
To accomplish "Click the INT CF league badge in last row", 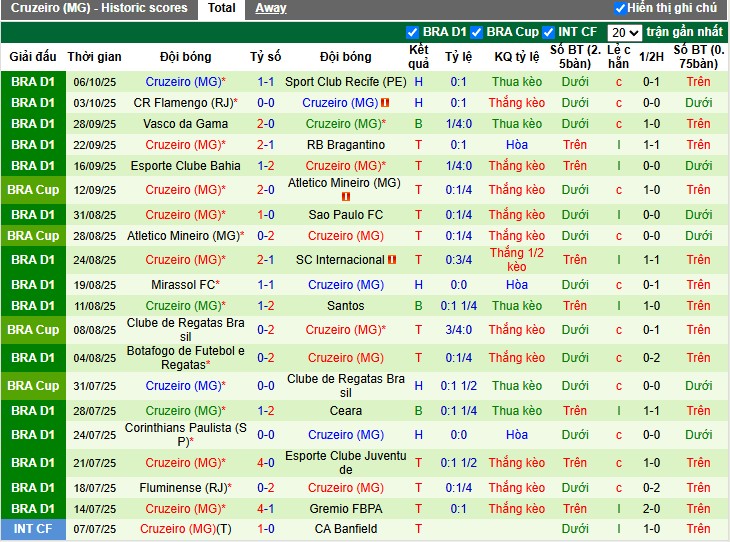I will click(33, 529).
